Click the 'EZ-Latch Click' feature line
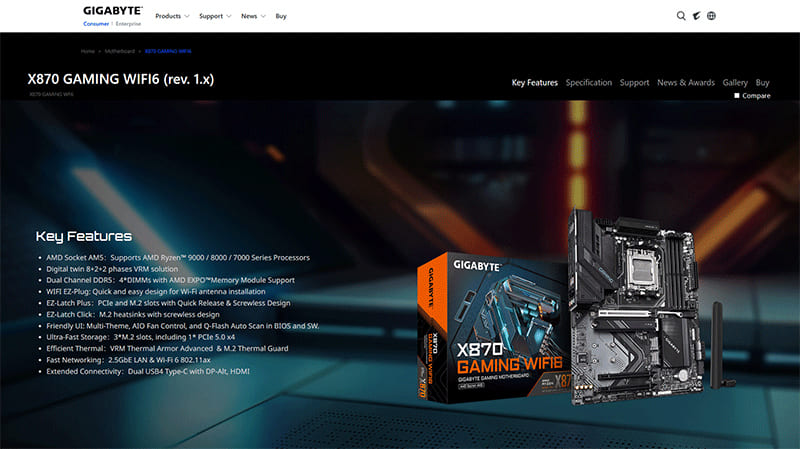The image size is (800, 449). click(133, 314)
